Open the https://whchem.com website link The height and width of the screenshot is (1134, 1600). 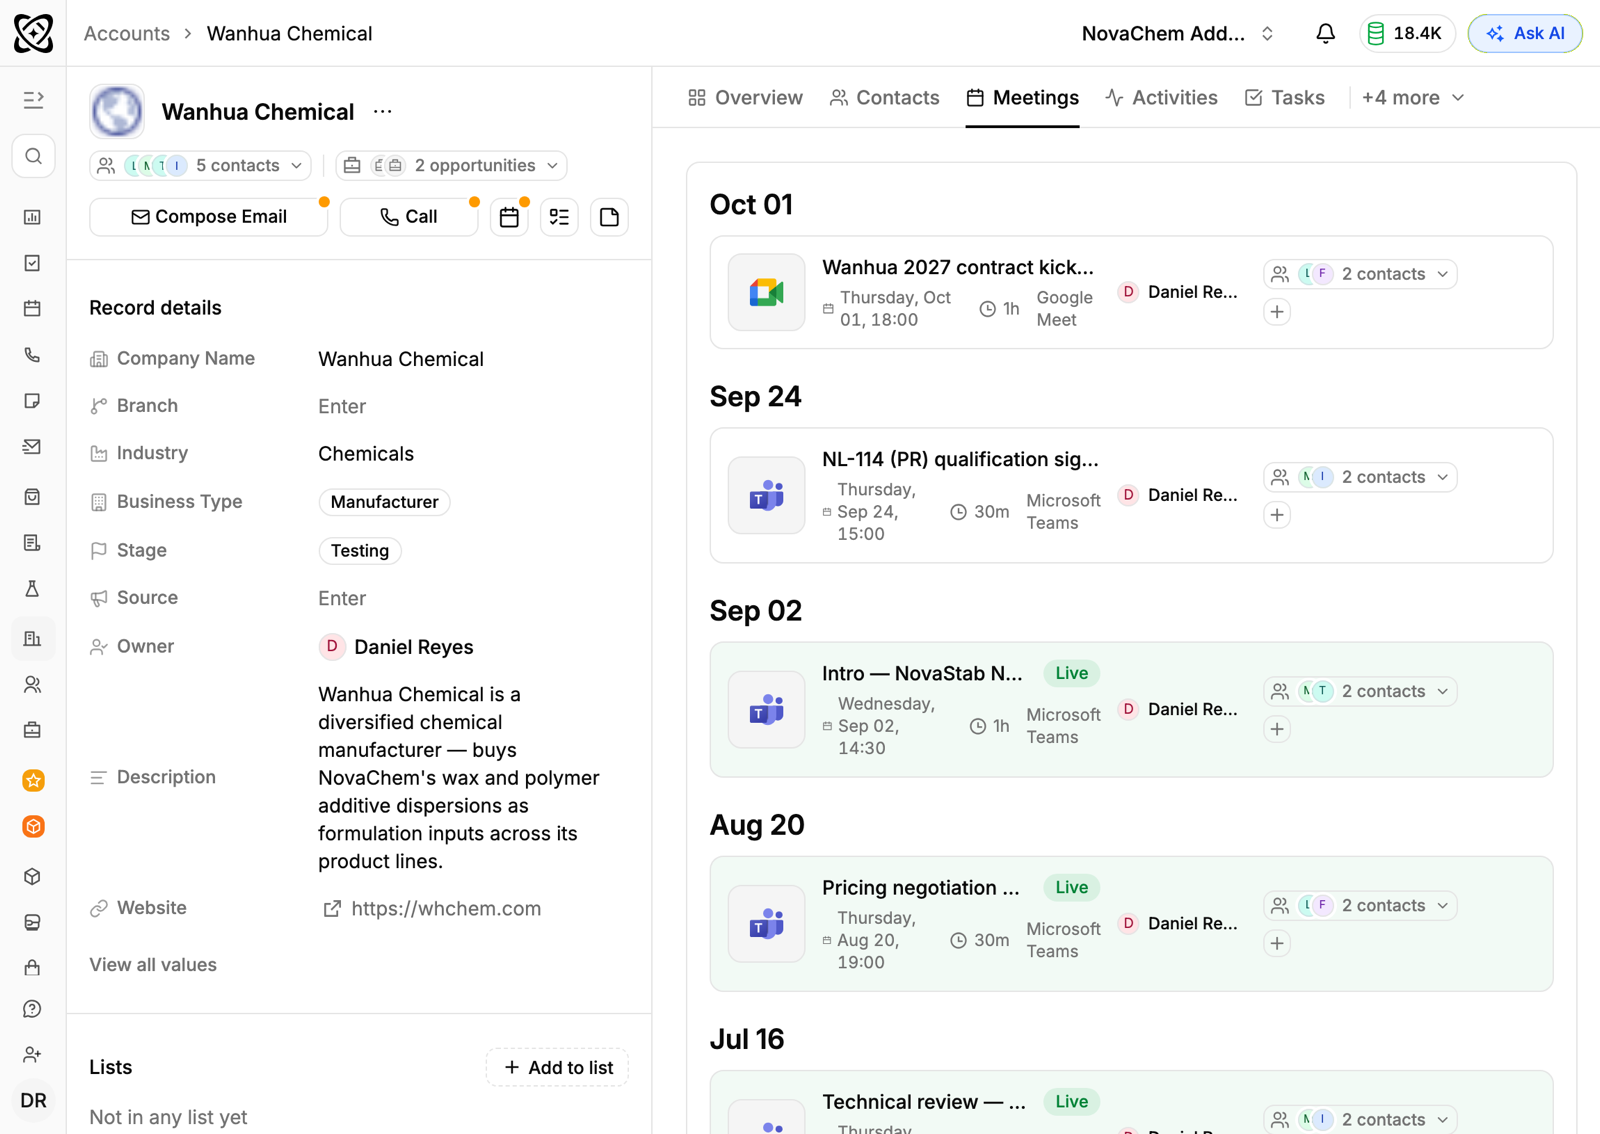pyautogui.click(x=445, y=908)
